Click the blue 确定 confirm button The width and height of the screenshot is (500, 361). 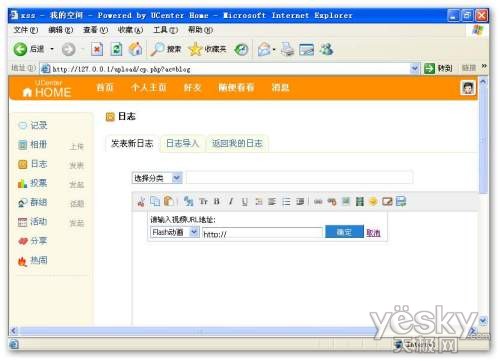344,232
